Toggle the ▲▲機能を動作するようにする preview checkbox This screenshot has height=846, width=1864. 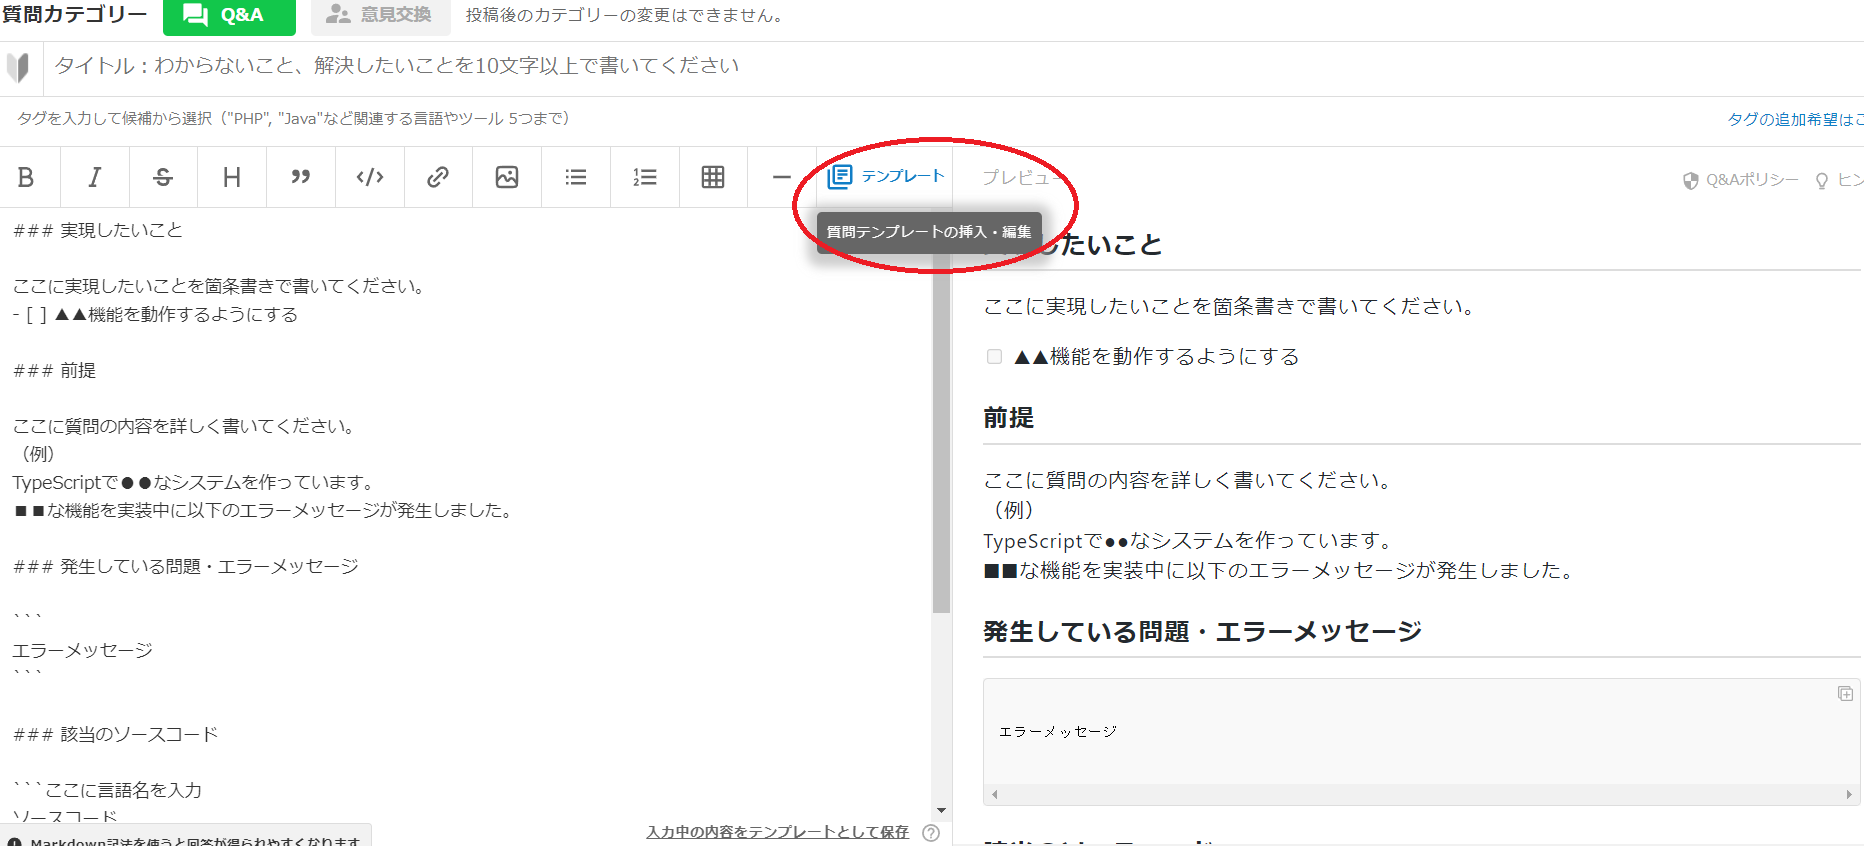994,356
